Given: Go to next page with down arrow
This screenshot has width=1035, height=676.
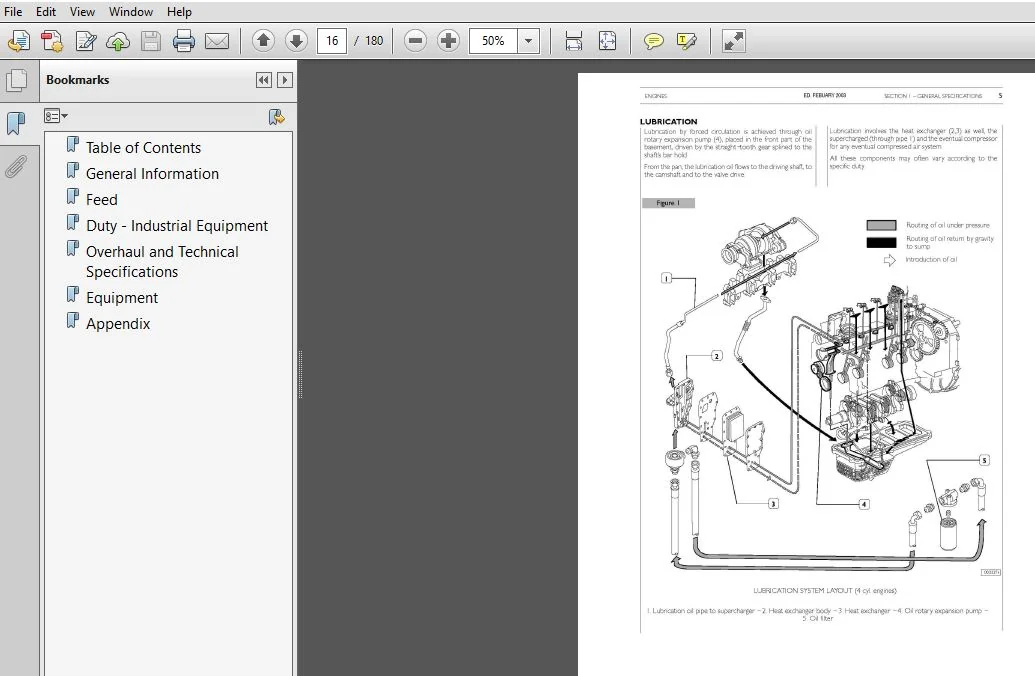Looking at the screenshot, I should pos(296,41).
